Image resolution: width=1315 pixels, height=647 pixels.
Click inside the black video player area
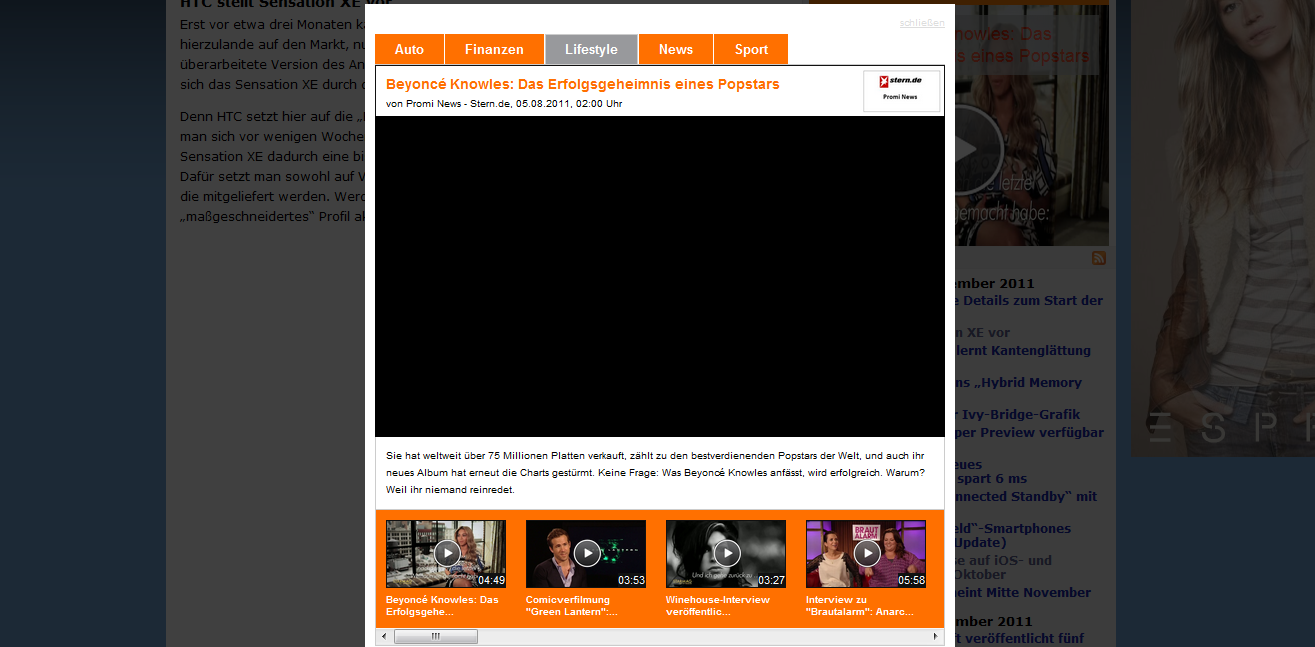coord(660,276)
